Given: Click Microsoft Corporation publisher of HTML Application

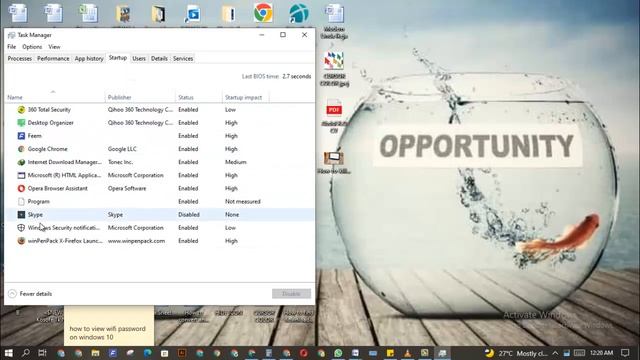Looking at the screenshot, I should point(136,175).
